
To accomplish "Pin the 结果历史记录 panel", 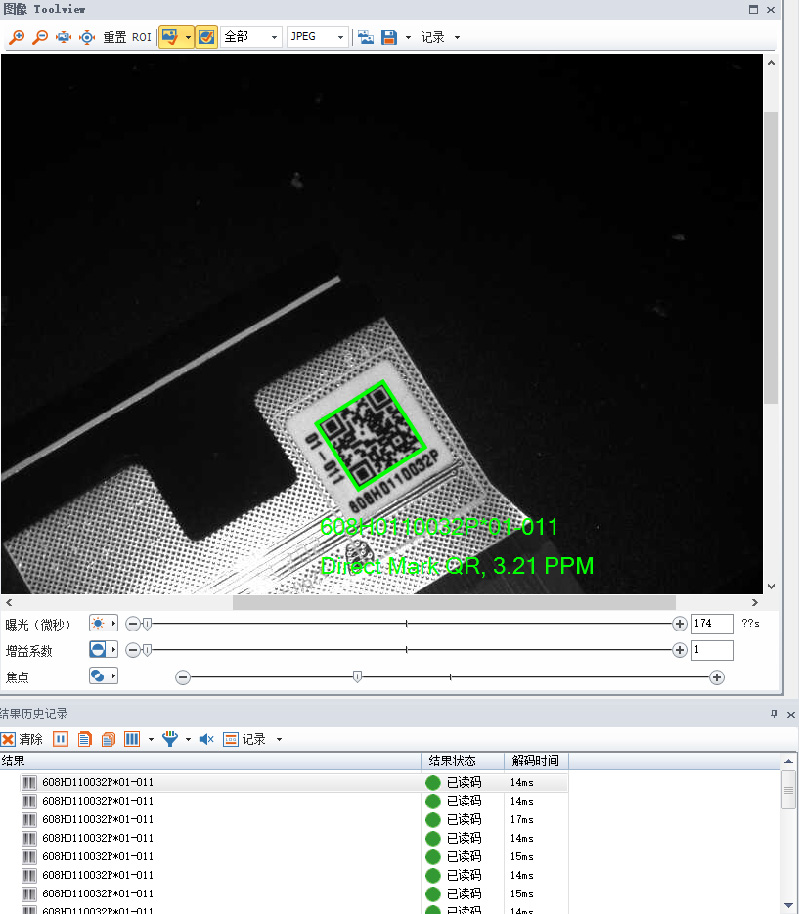I will tap(774, 714).
